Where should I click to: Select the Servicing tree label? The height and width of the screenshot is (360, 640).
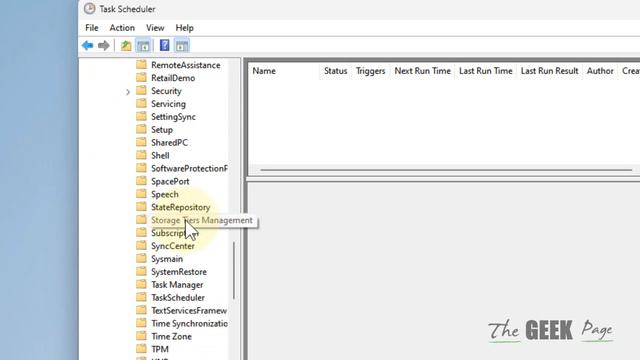pos(168,104)
